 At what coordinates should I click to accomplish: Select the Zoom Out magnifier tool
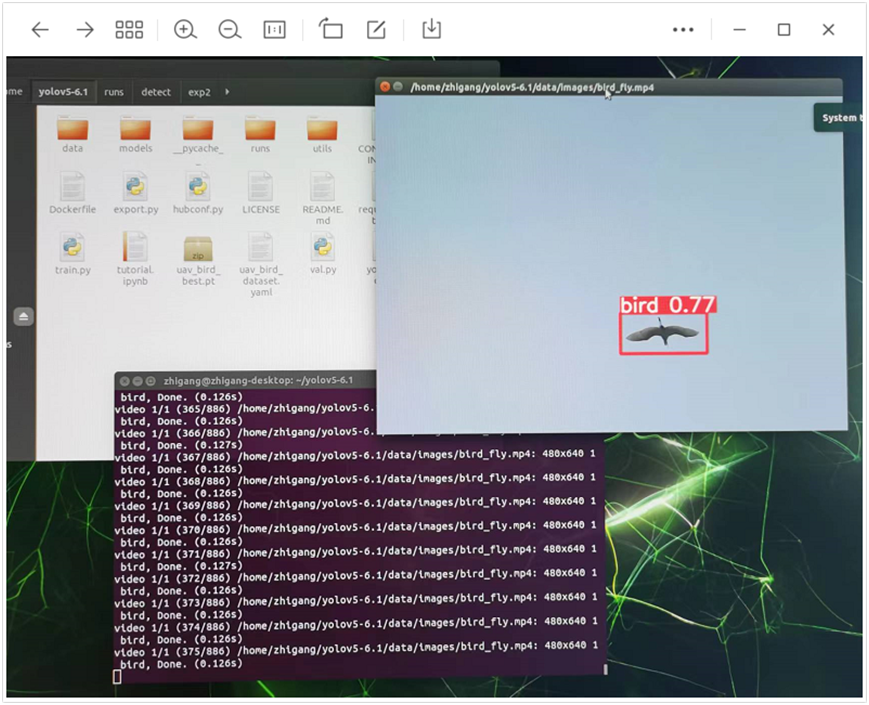point(229,30)
